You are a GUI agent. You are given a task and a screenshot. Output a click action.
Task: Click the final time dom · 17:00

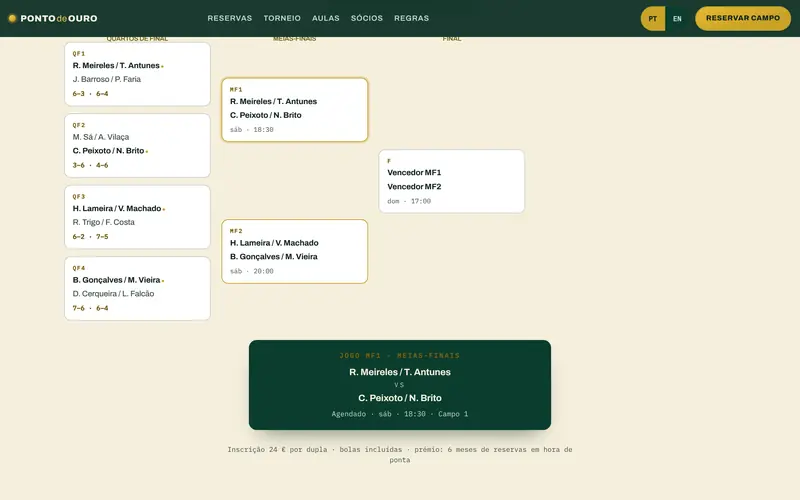[409, 201]
